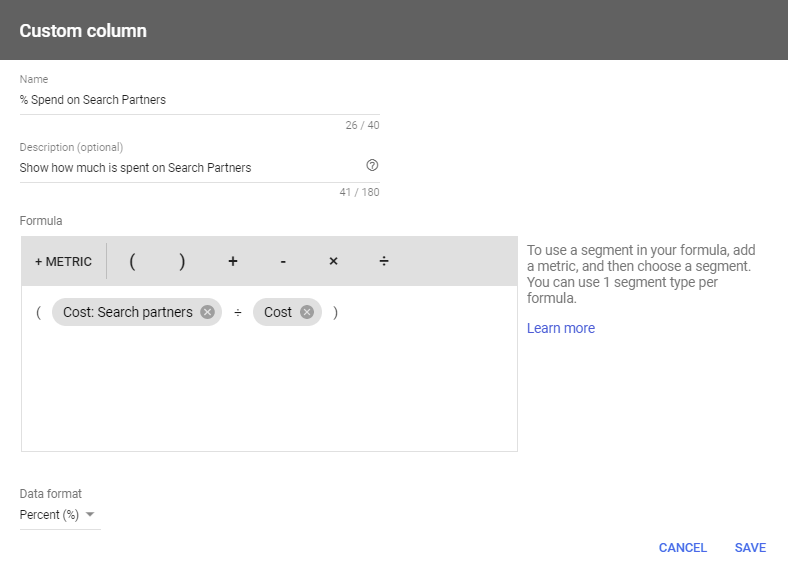Add the divide operator from the toolbar
The height and width of the screenshot is (568, 788).
(383, 261)
